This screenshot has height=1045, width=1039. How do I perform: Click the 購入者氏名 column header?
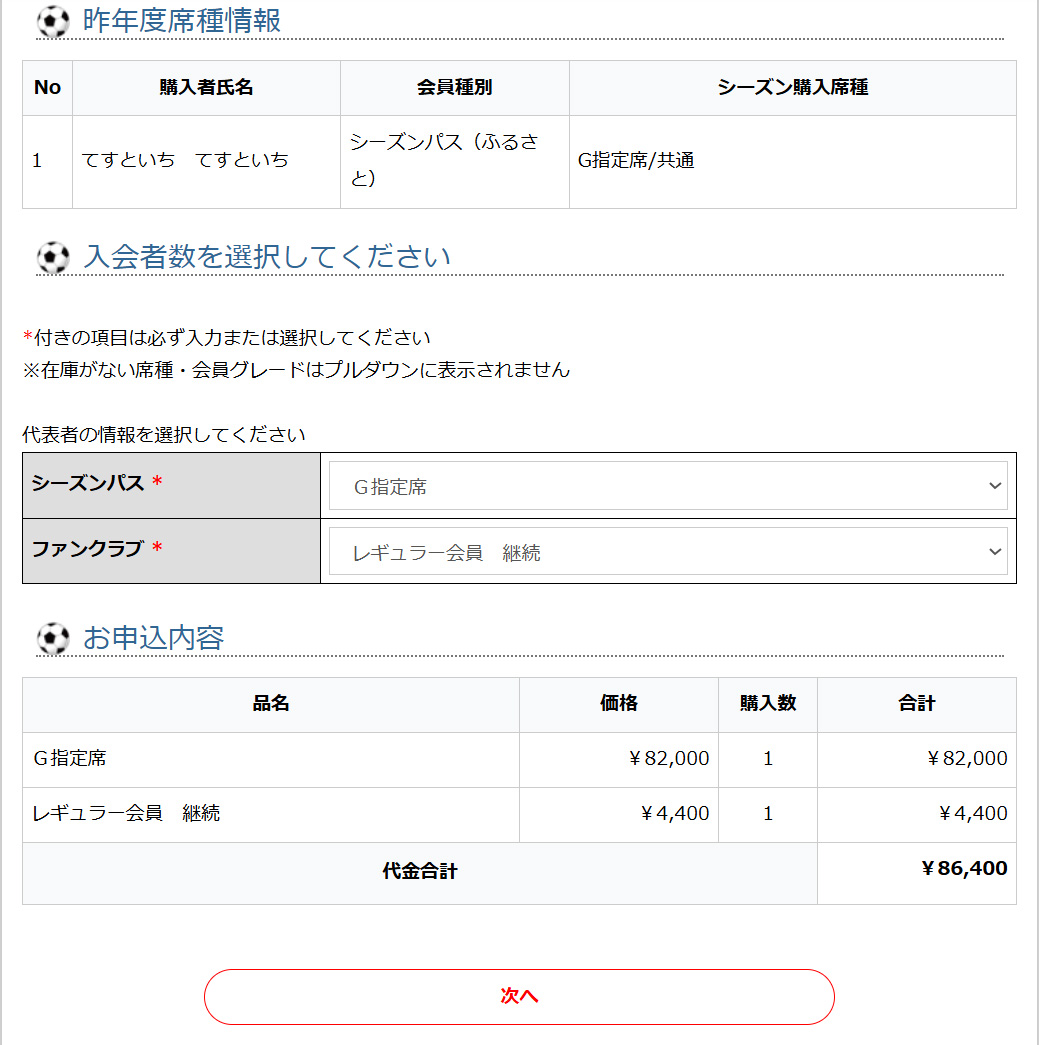coord(206,88)
